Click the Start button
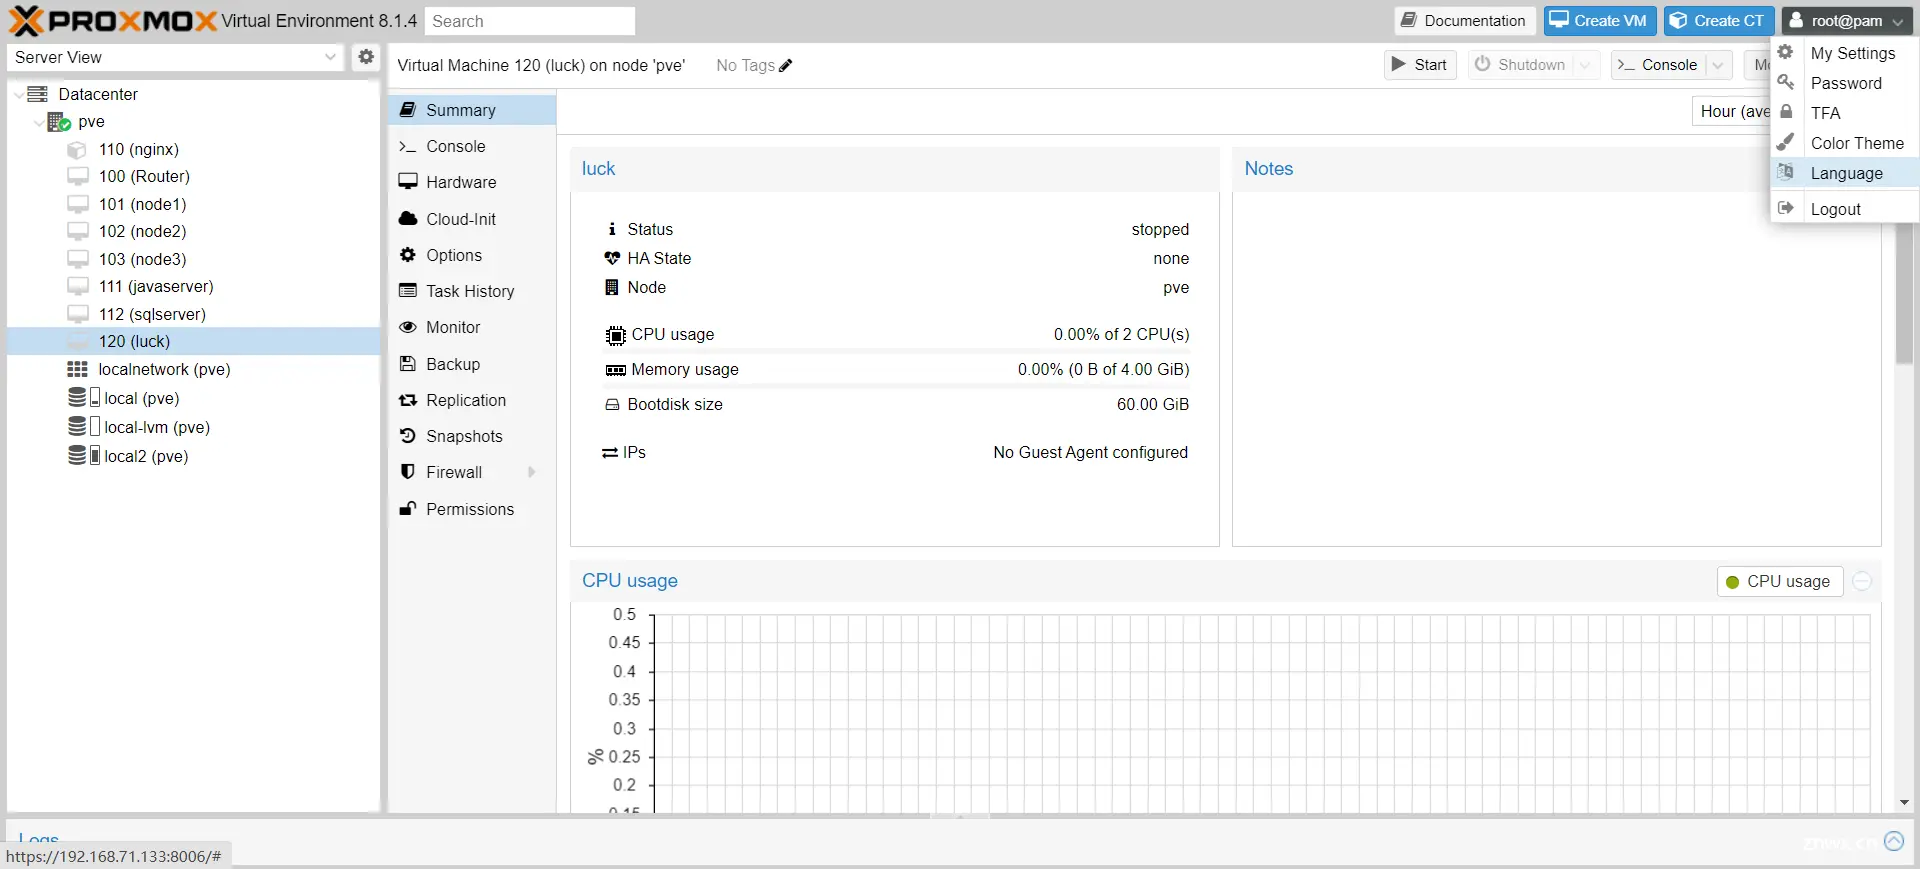Image resolution: width=1920 pixels, height=869 pixels. pyautogui.click(x=1420, y=65)
